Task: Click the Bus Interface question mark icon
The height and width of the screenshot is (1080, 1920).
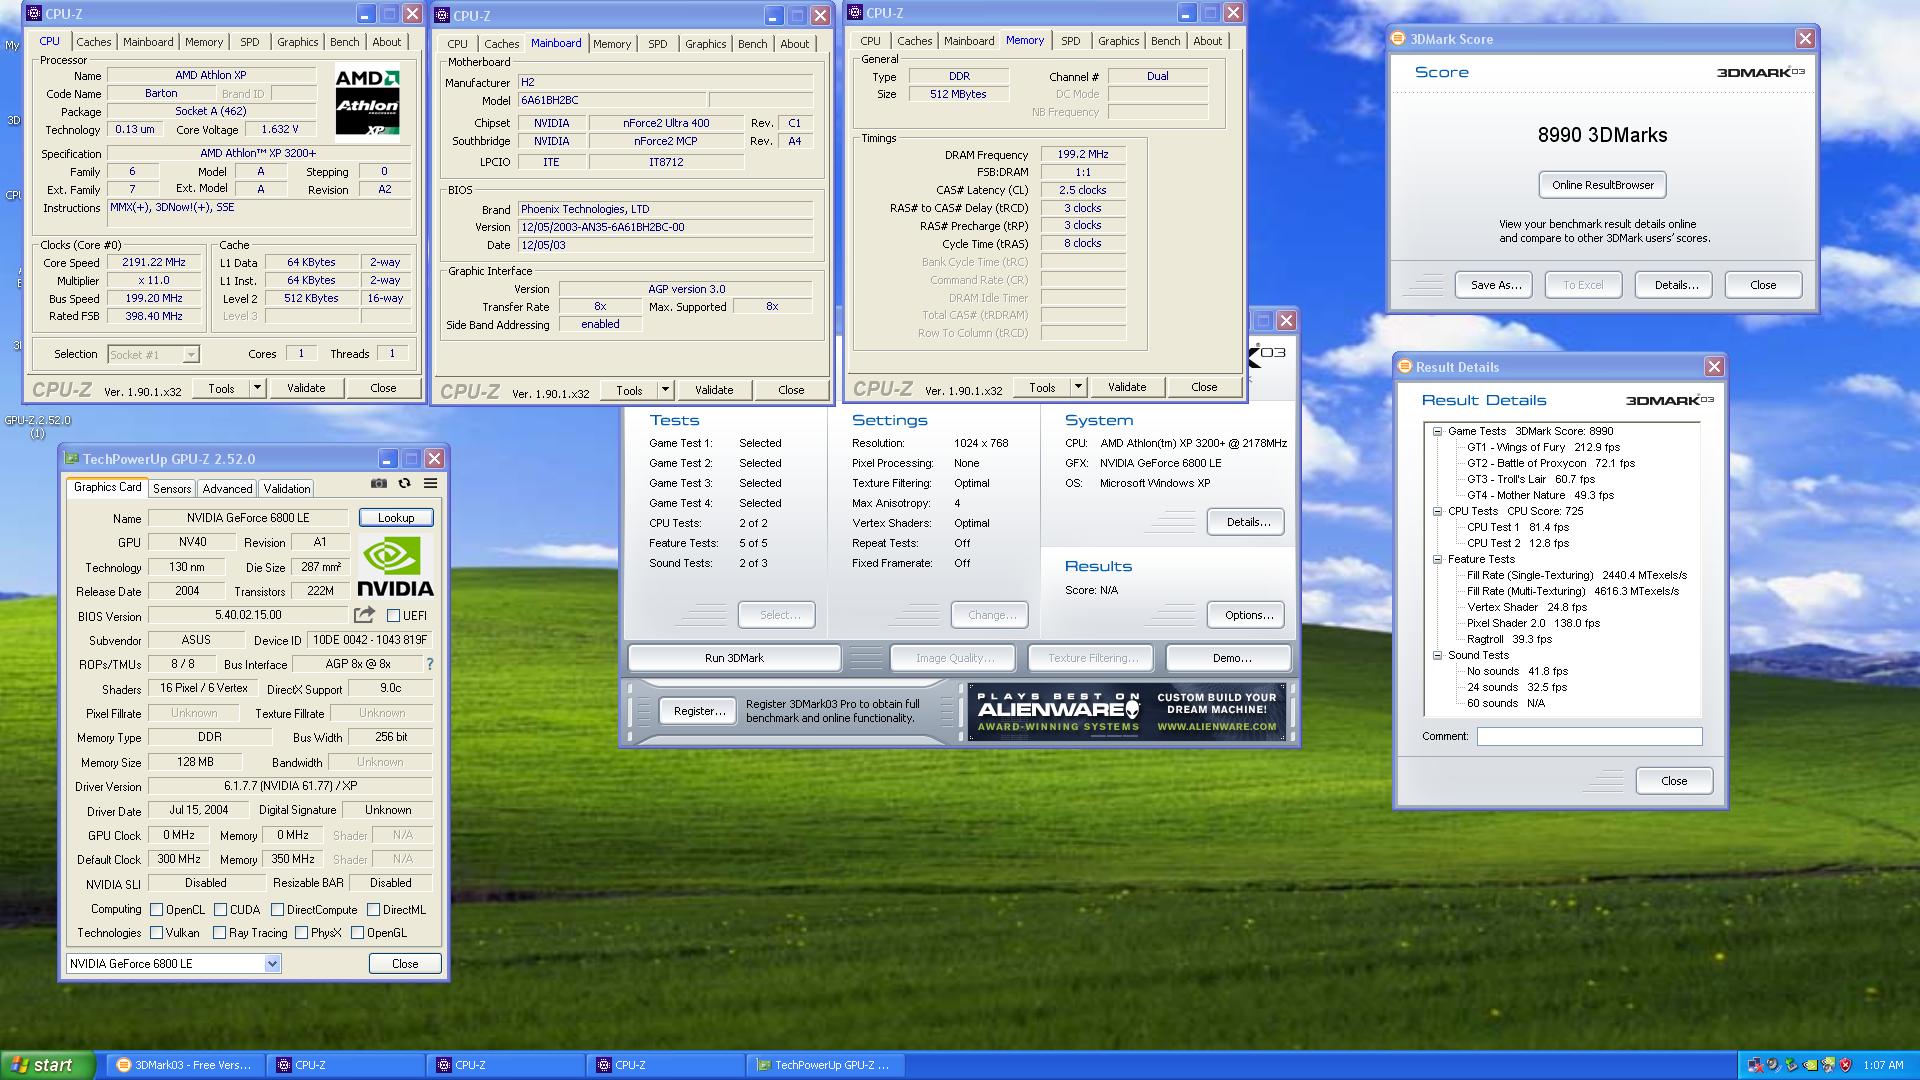Action: click(430, 664)
